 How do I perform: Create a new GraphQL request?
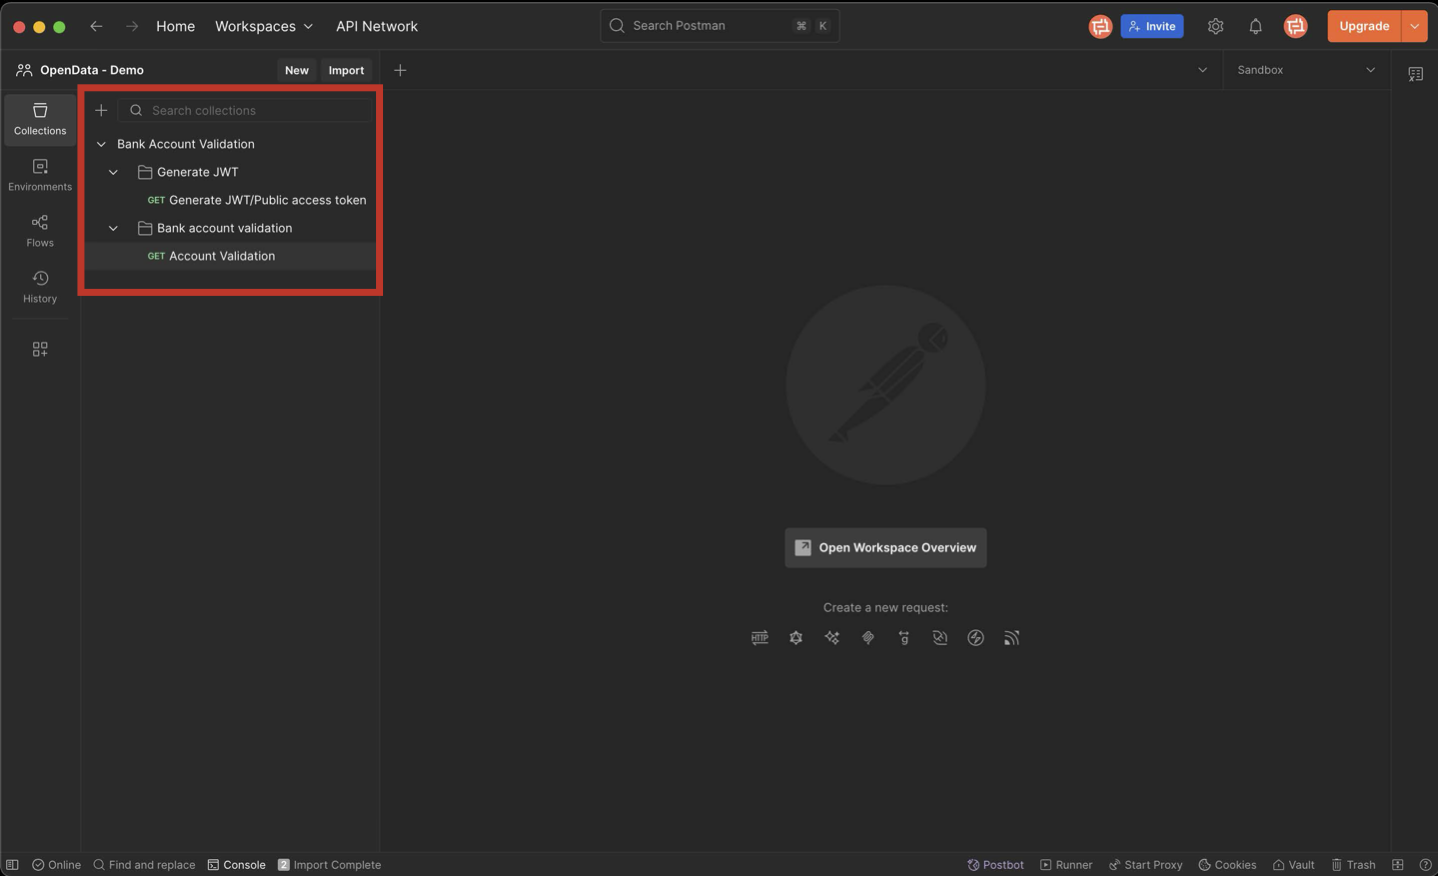(x=796, y=638)
